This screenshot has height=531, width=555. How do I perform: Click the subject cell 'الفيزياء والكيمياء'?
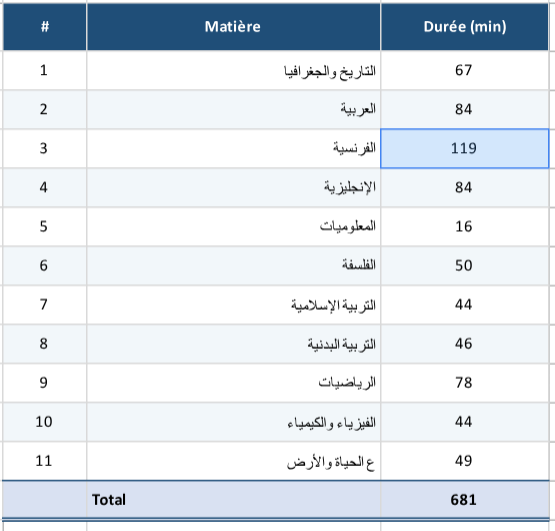click(x=234, y=422)
